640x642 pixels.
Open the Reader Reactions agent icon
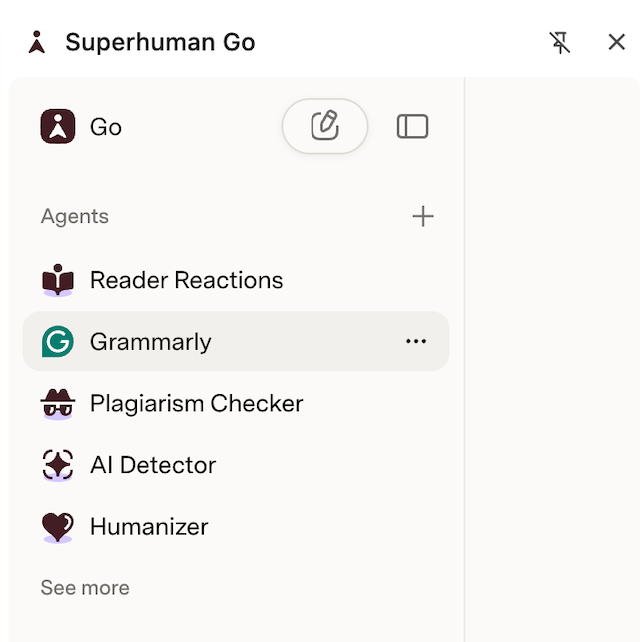[x=58, y=280]
